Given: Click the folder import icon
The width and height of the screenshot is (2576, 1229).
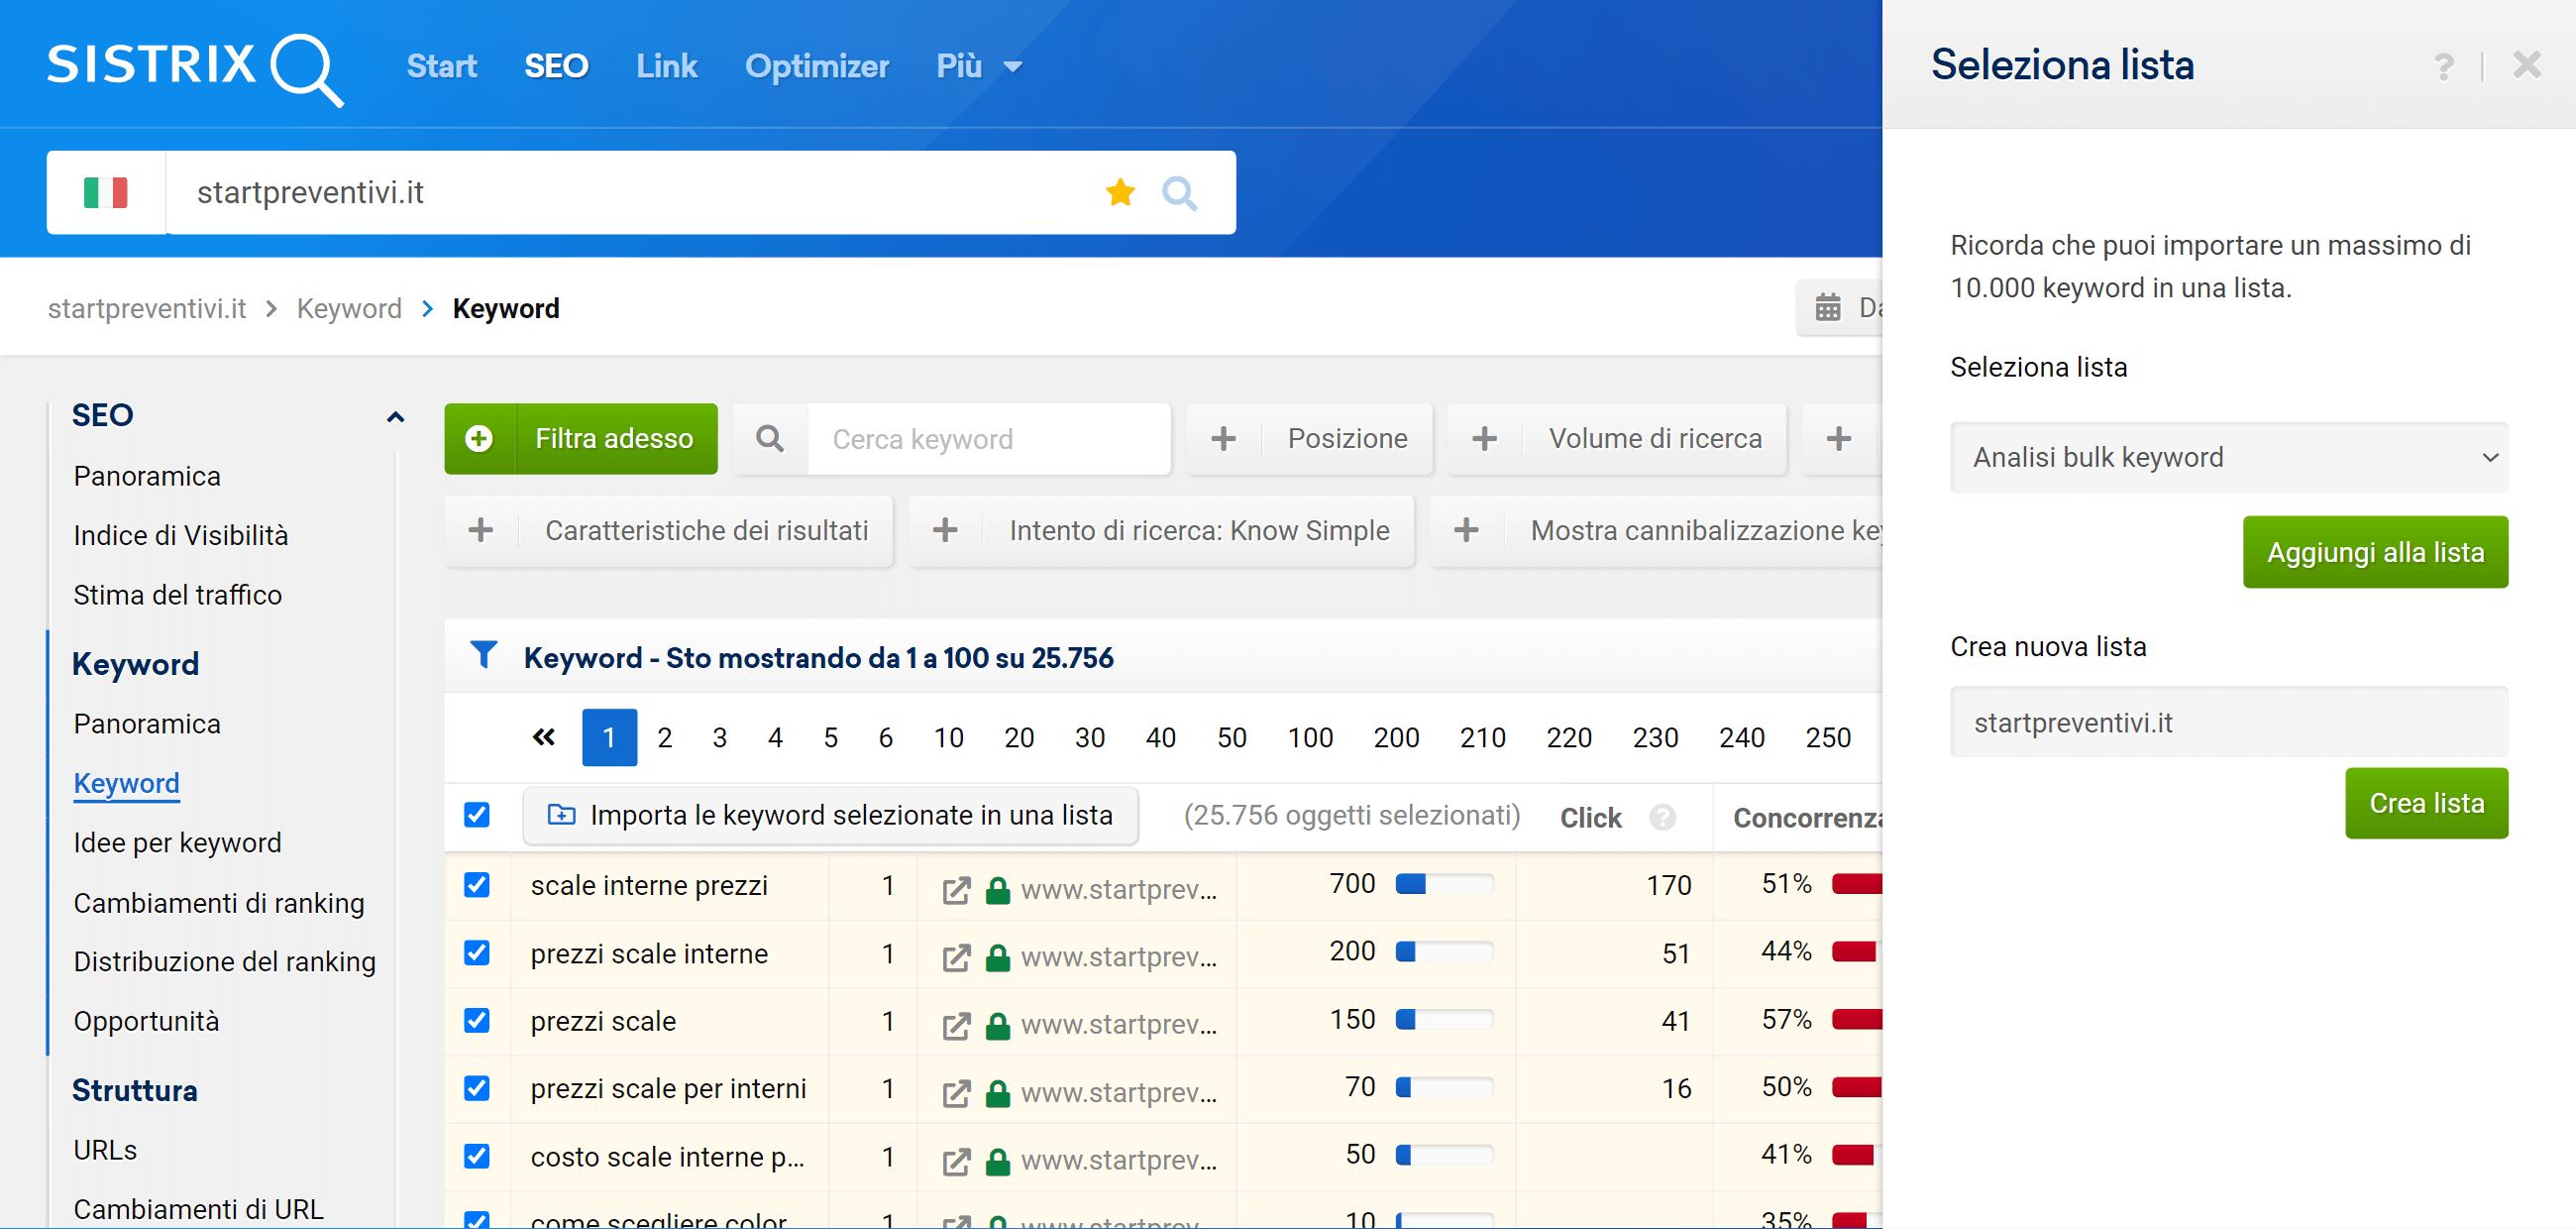Looking at the screenshot, I should 561,814.
